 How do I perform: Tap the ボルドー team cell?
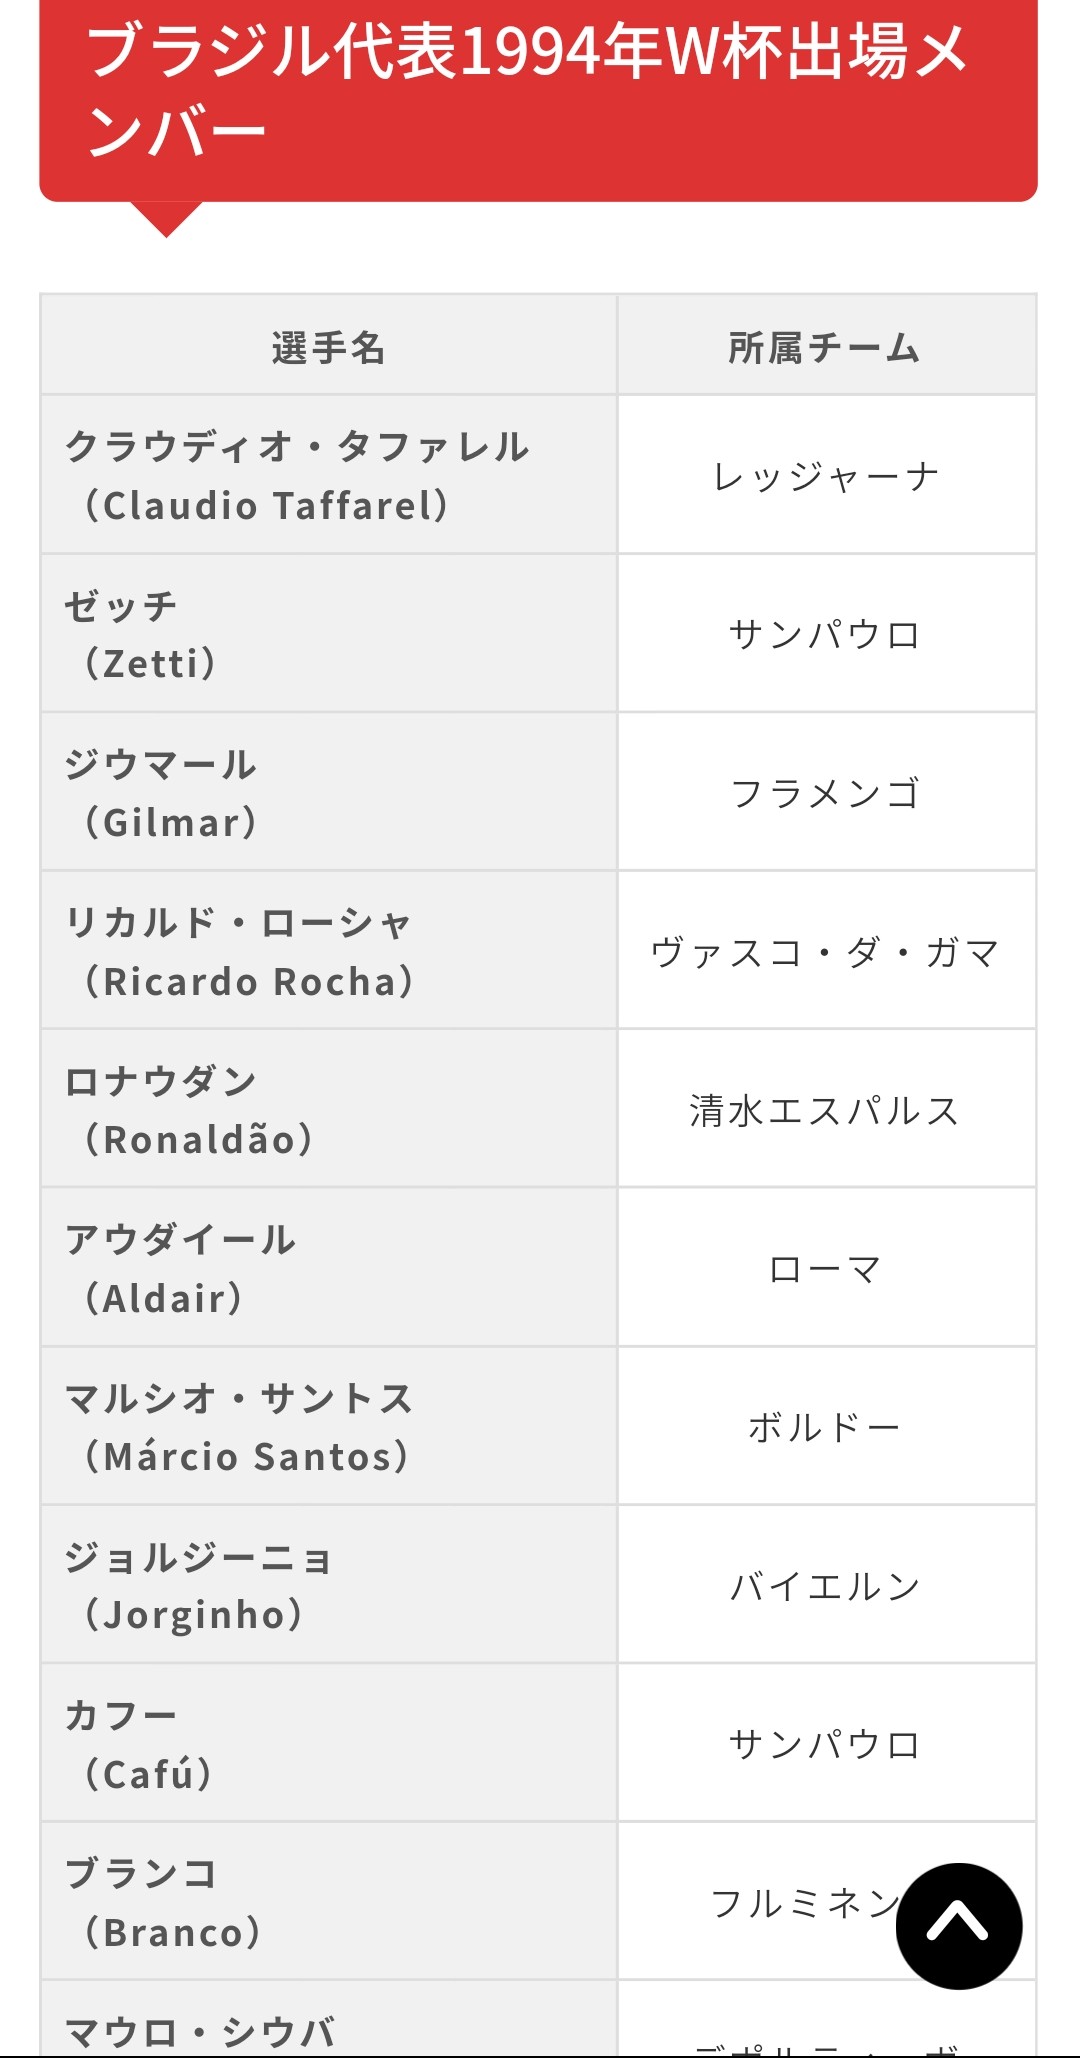(825, 1428)
